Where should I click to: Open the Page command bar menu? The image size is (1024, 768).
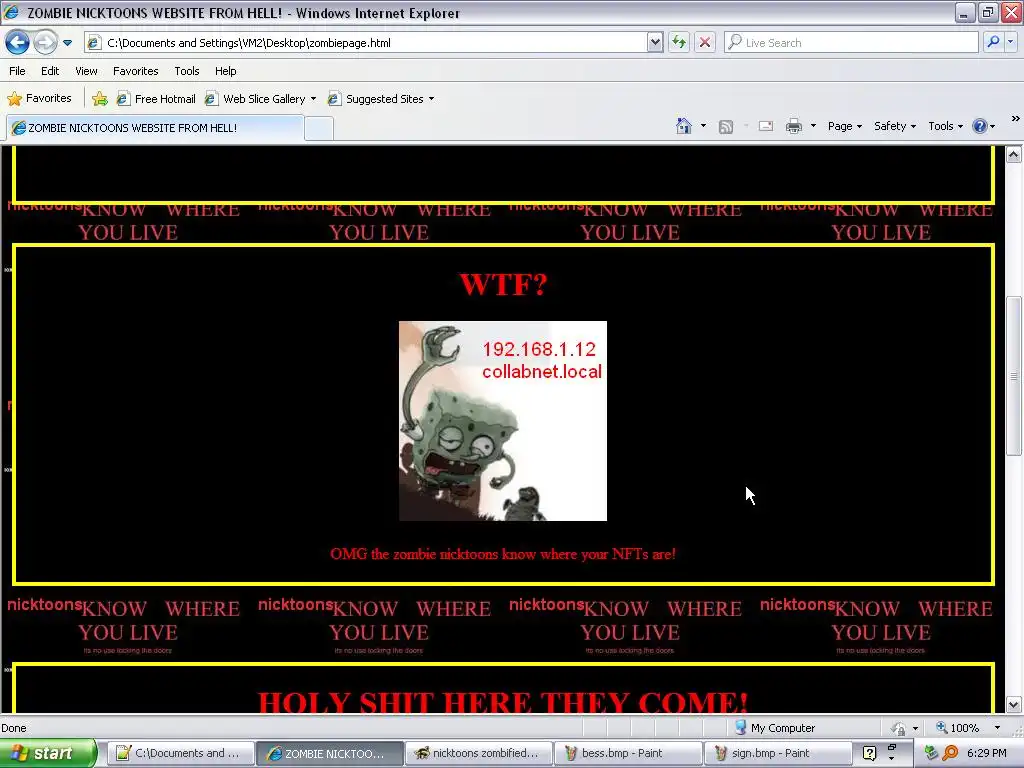[844, 126]
